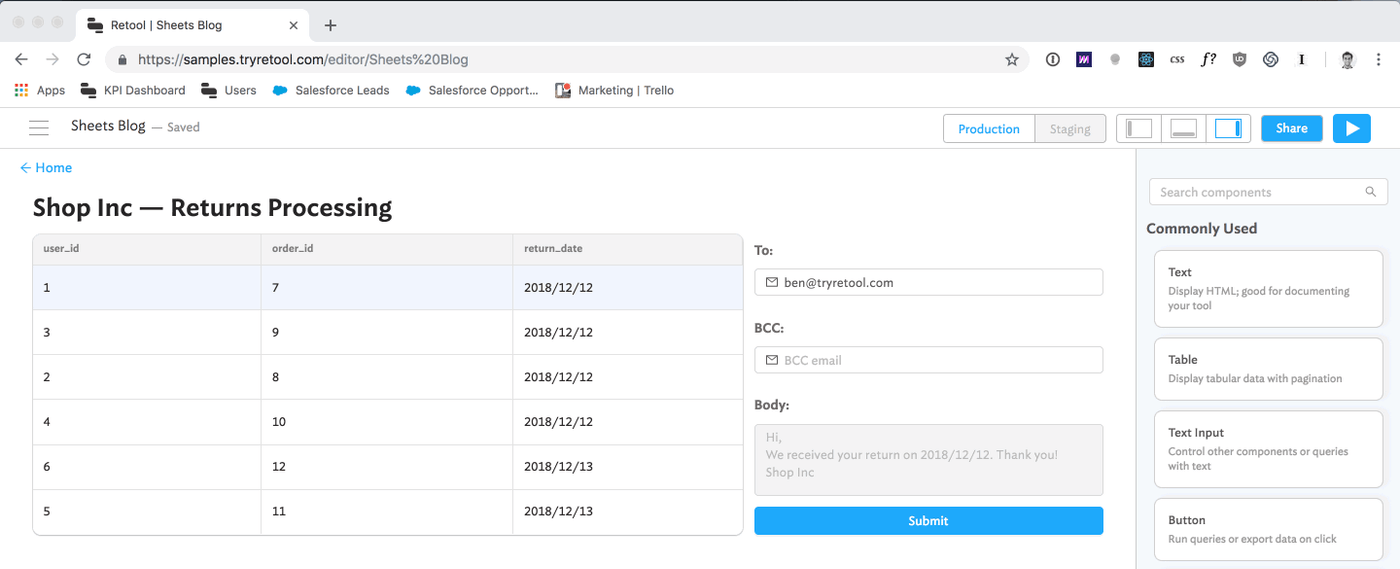Screen dimensions: 1400x569
Task: Switch to the Production environment
Action: [988, 129]
